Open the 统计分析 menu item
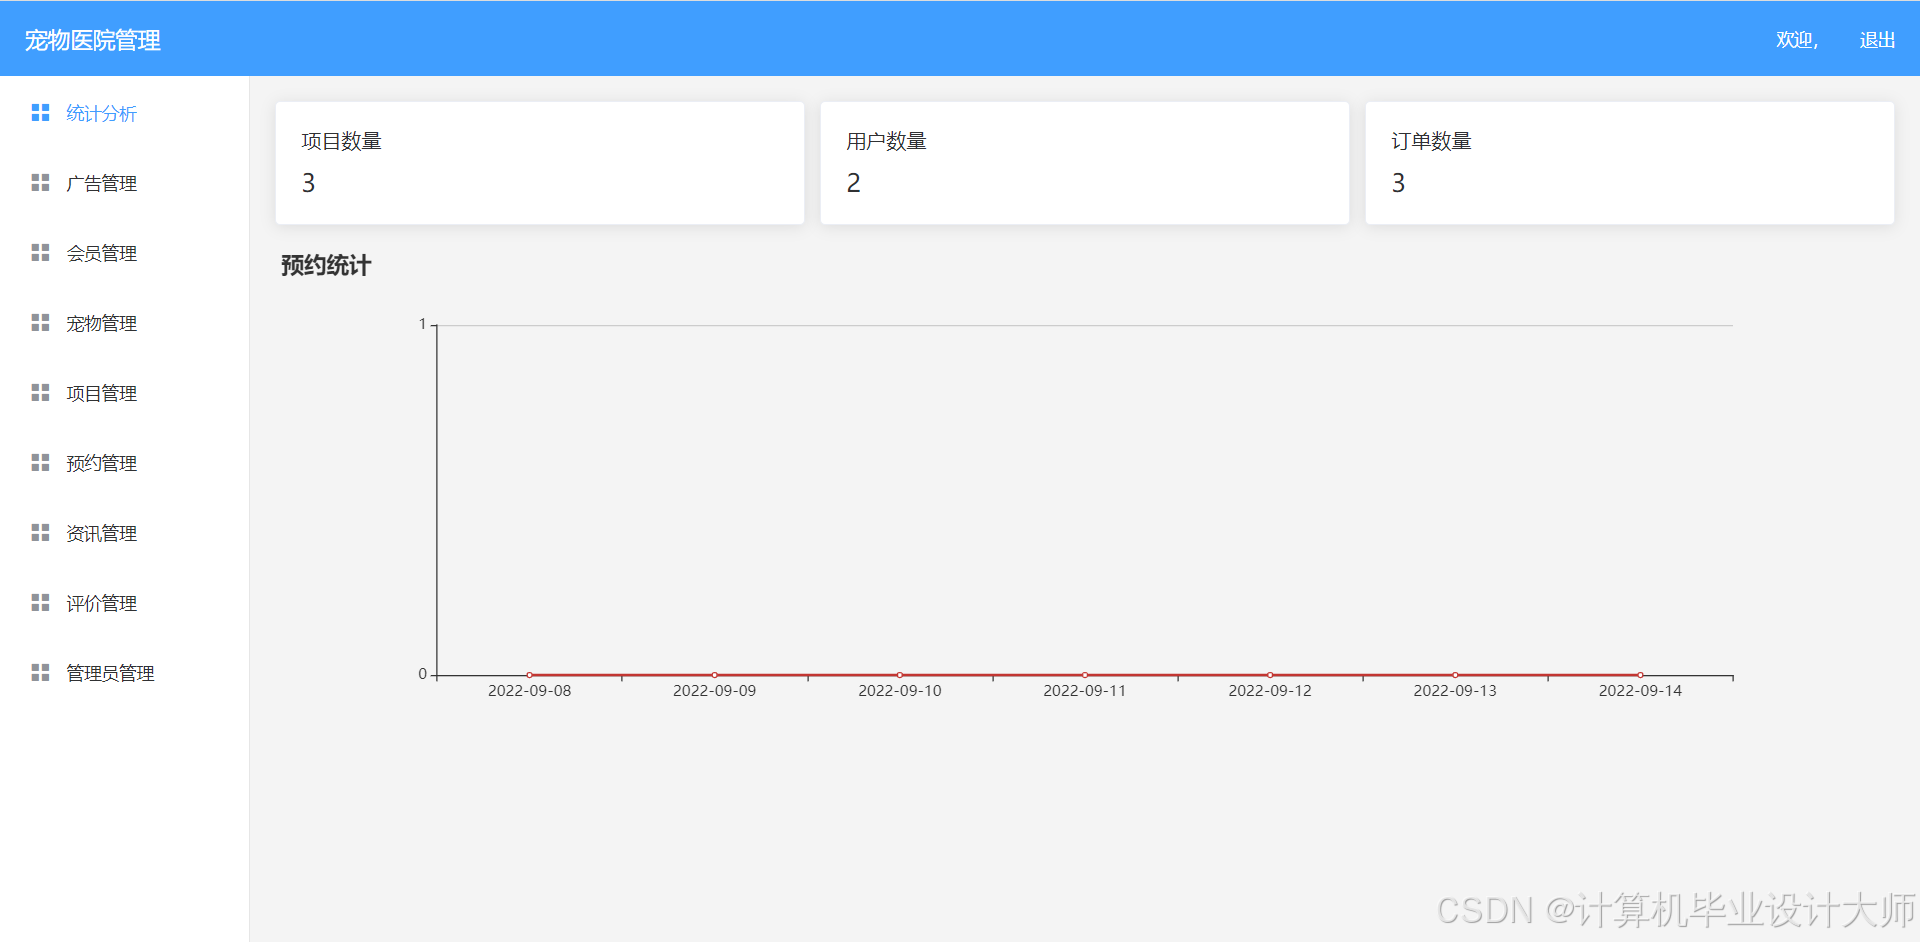The height and width of the screenshot is (942, 1920). [124, 113]
